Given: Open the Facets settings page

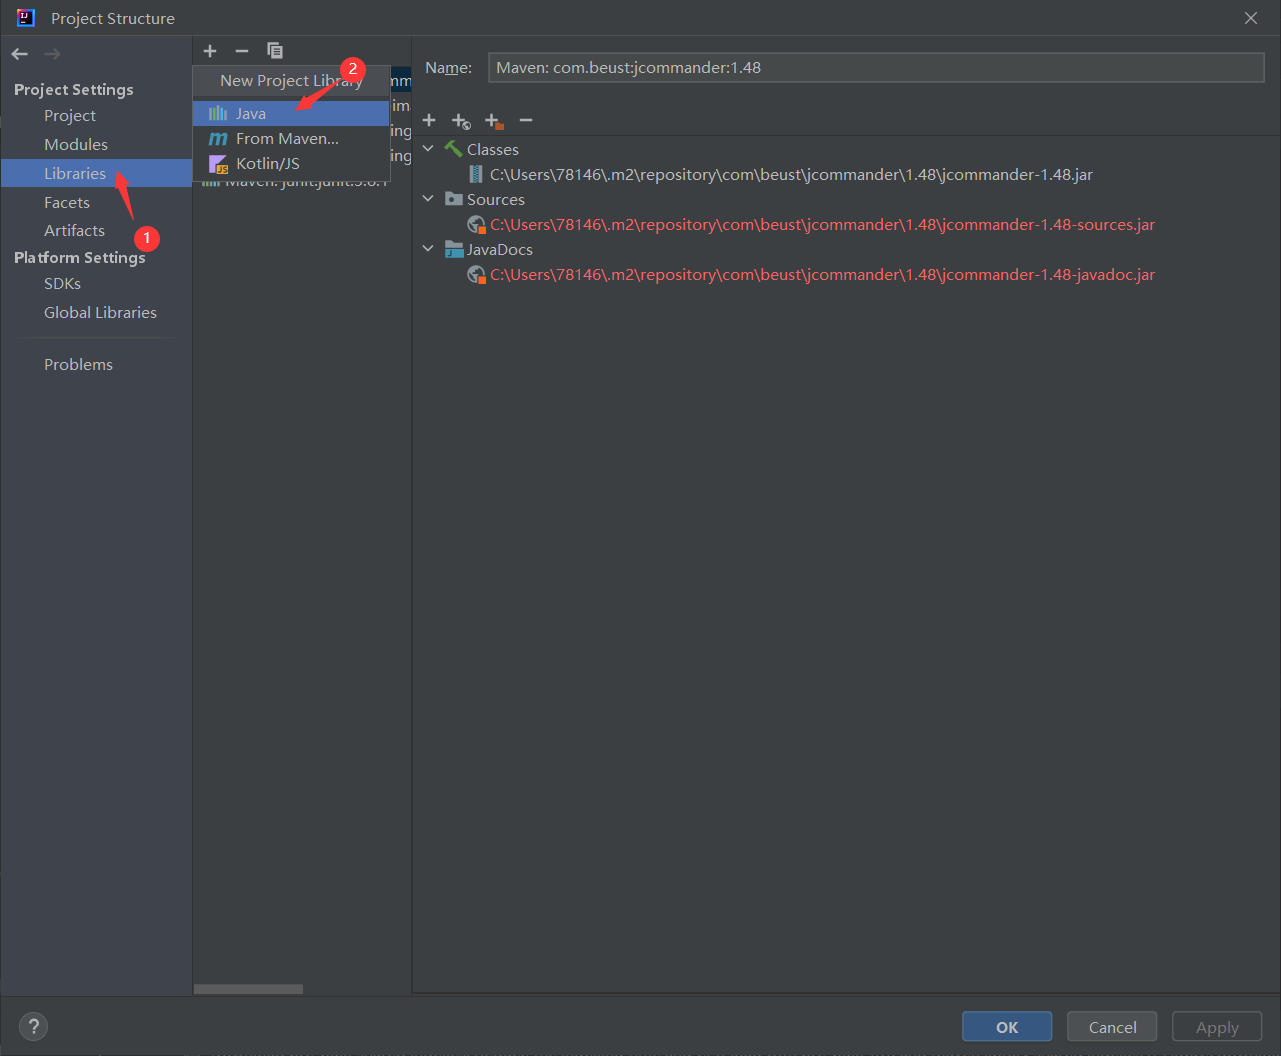Looking at the screenshot, I should click(67, 202).
